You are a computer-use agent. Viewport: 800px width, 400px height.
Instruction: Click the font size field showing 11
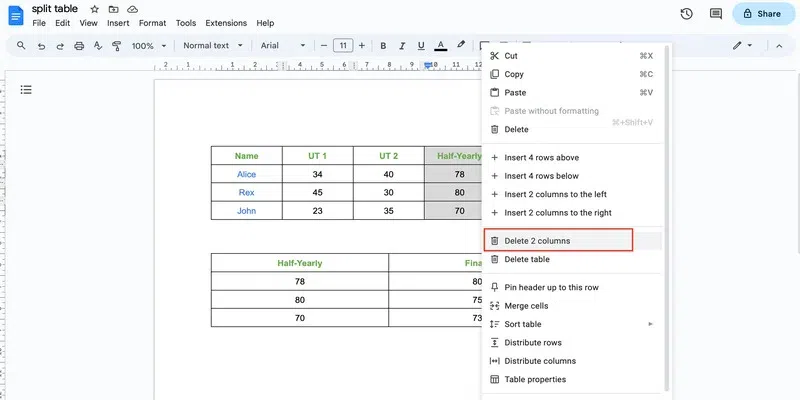(x=343, y=46)
